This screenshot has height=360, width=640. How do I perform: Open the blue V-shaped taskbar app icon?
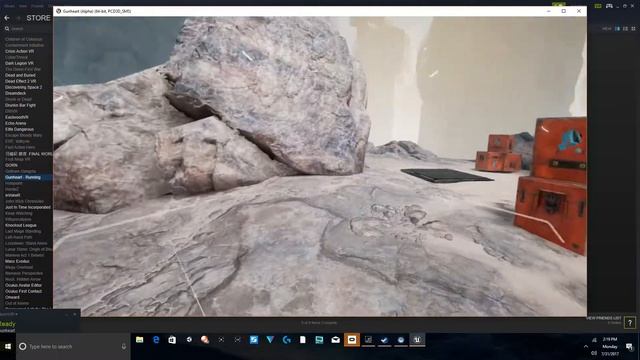tap(270, 340)
